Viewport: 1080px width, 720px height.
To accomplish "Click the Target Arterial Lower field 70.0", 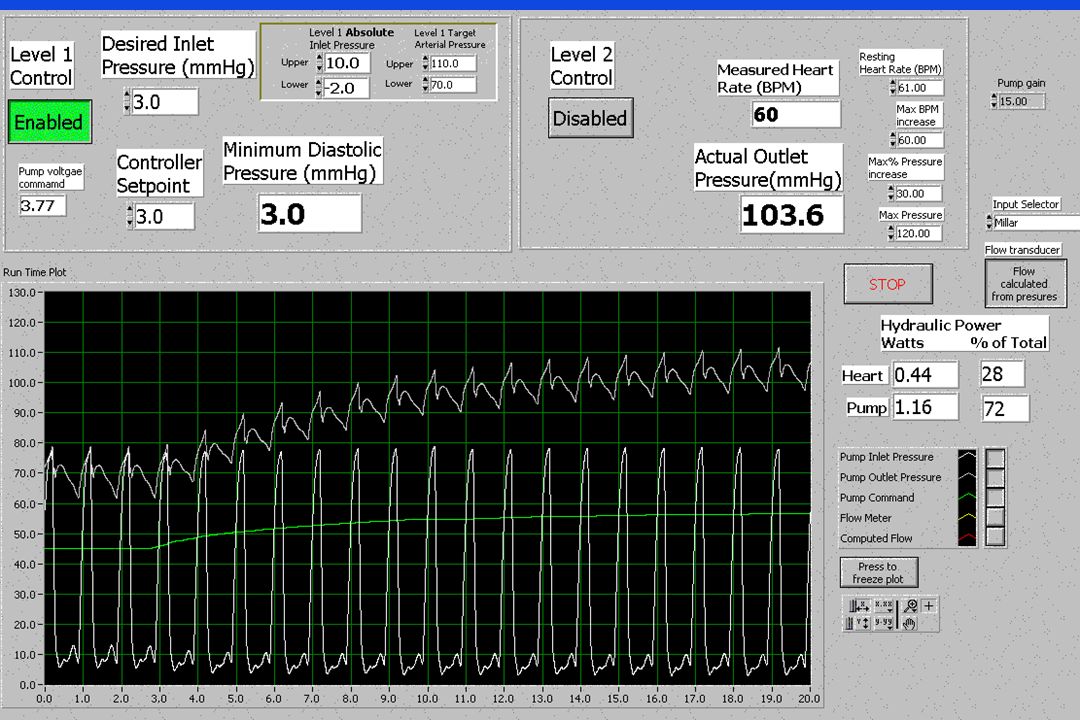I will [x=453, y=85].
